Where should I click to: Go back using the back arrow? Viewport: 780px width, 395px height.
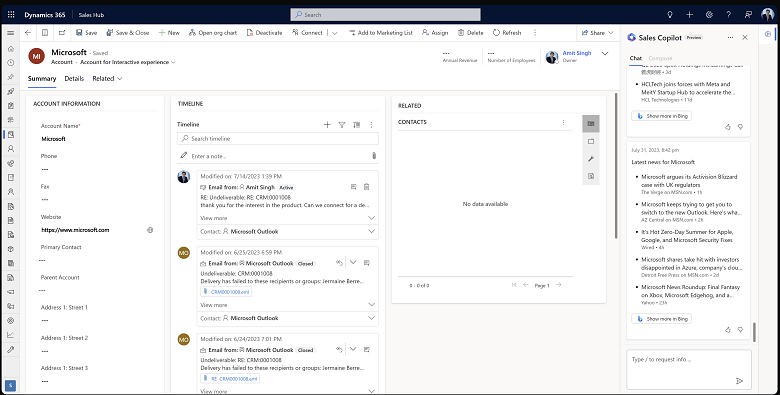point(28,33)
